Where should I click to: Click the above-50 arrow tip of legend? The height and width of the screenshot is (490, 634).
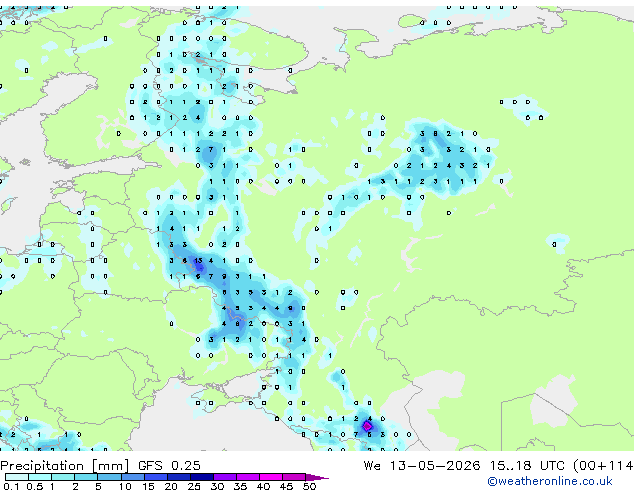(317, 477)
